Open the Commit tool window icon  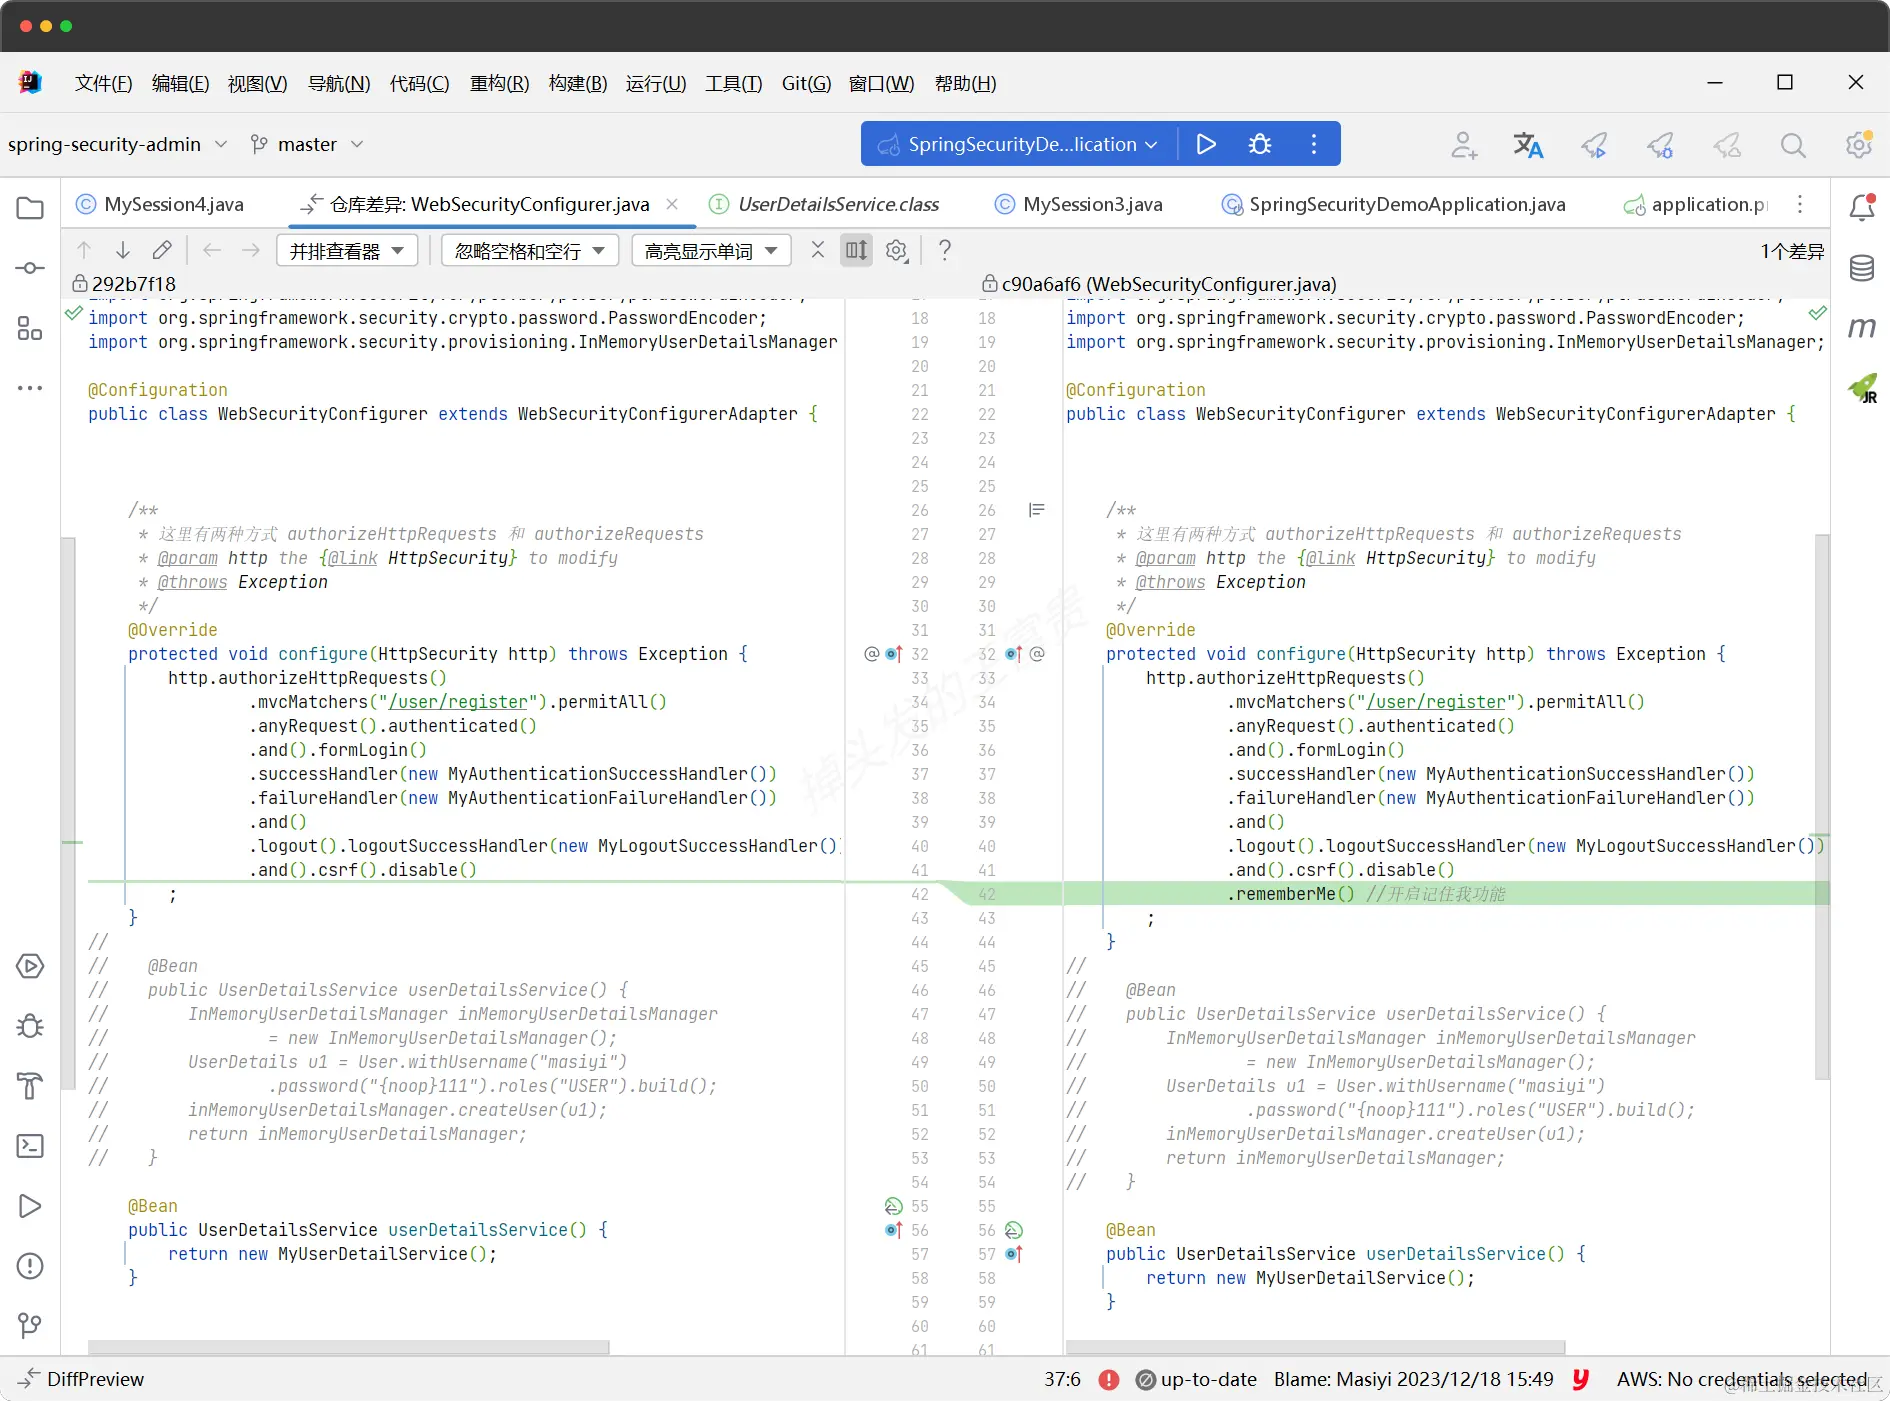pyautogui.click(x=30, y=268)
